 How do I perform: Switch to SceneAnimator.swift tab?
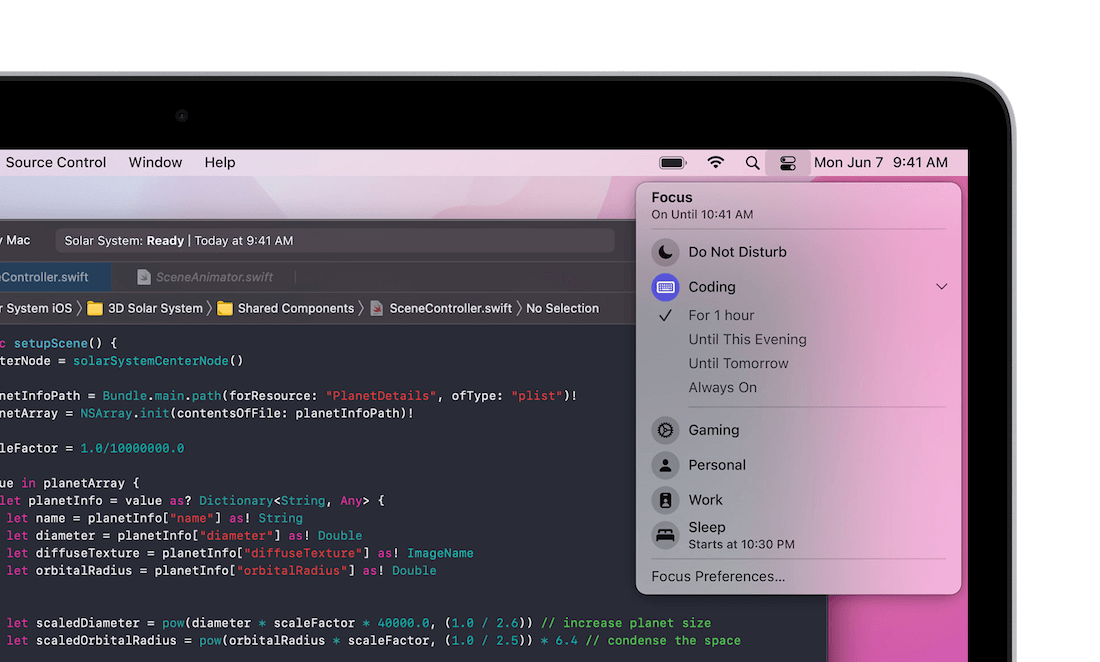214,277
